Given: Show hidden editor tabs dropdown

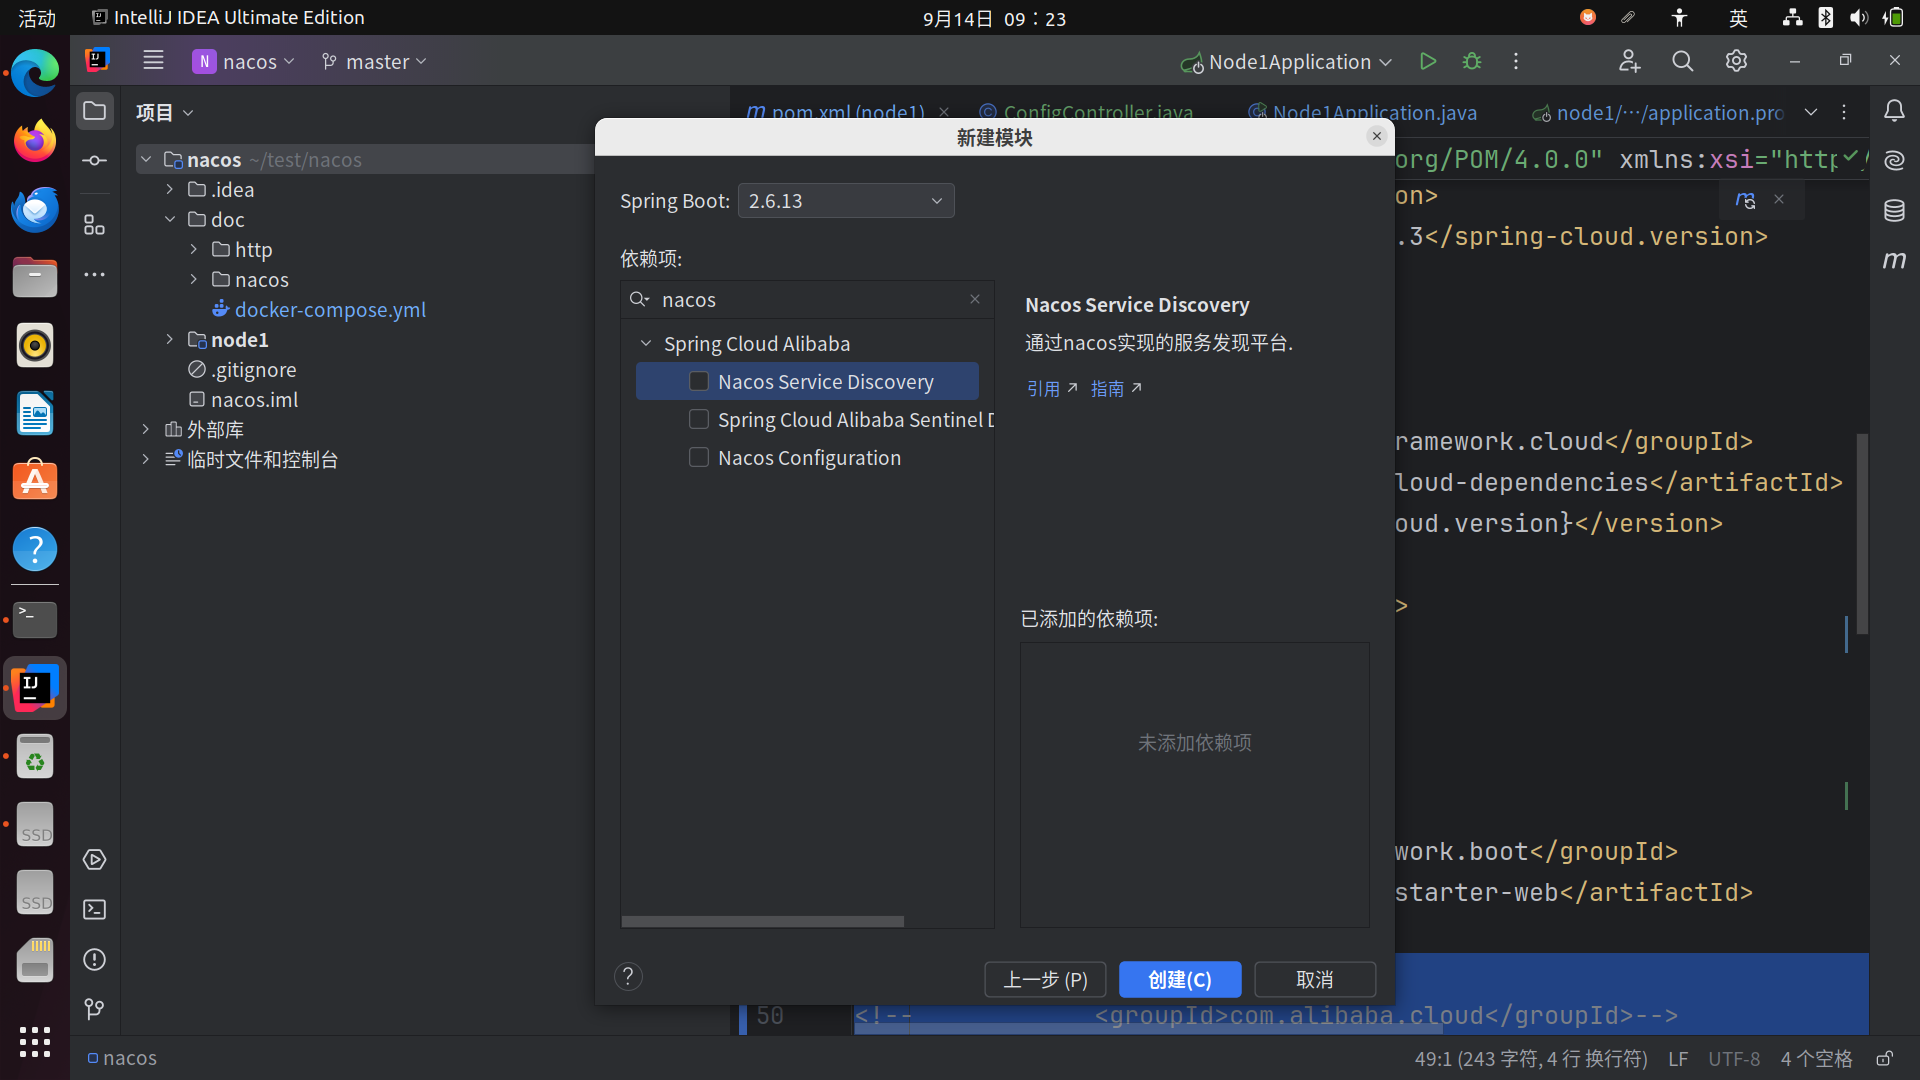Looking at the screenshot, I should (x=1811, y=112).
